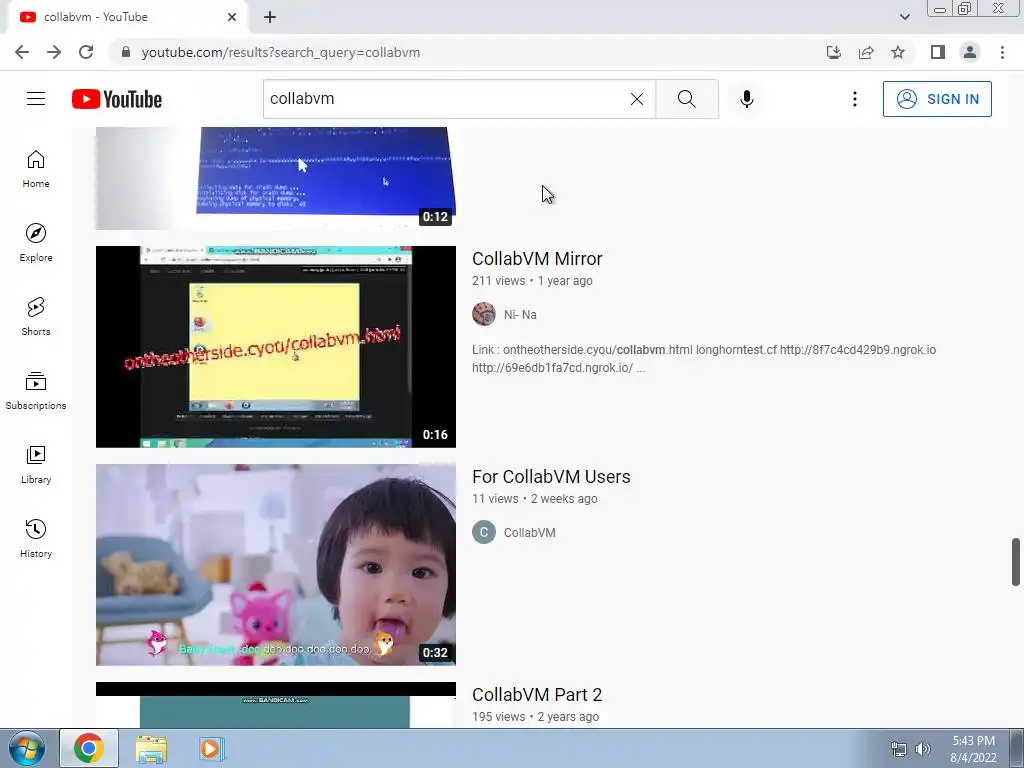Open History in the sidebar

(x=36, y=538)
